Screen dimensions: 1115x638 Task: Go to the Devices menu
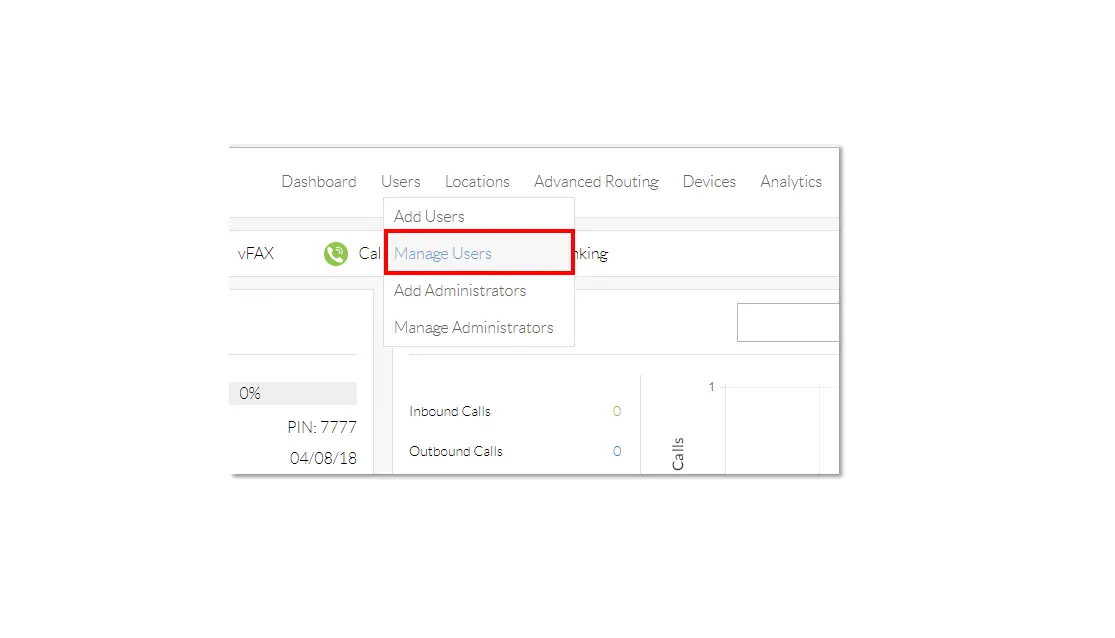709,182
